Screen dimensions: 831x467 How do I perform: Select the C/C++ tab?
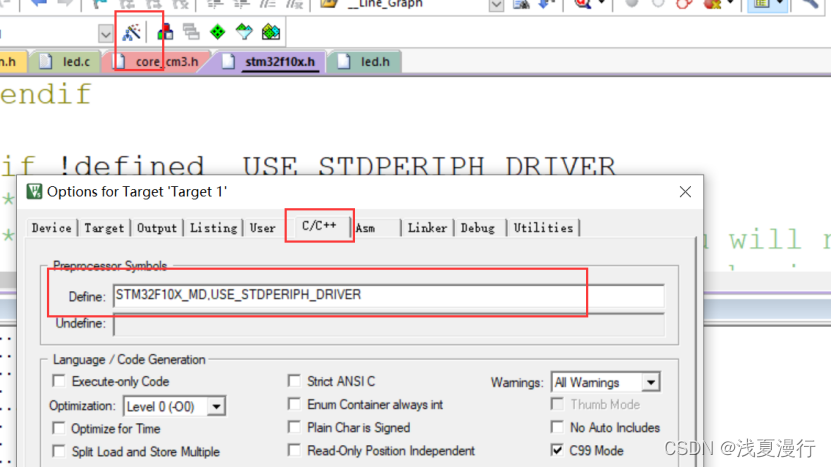pyautogui.click(x=319, y=226)
